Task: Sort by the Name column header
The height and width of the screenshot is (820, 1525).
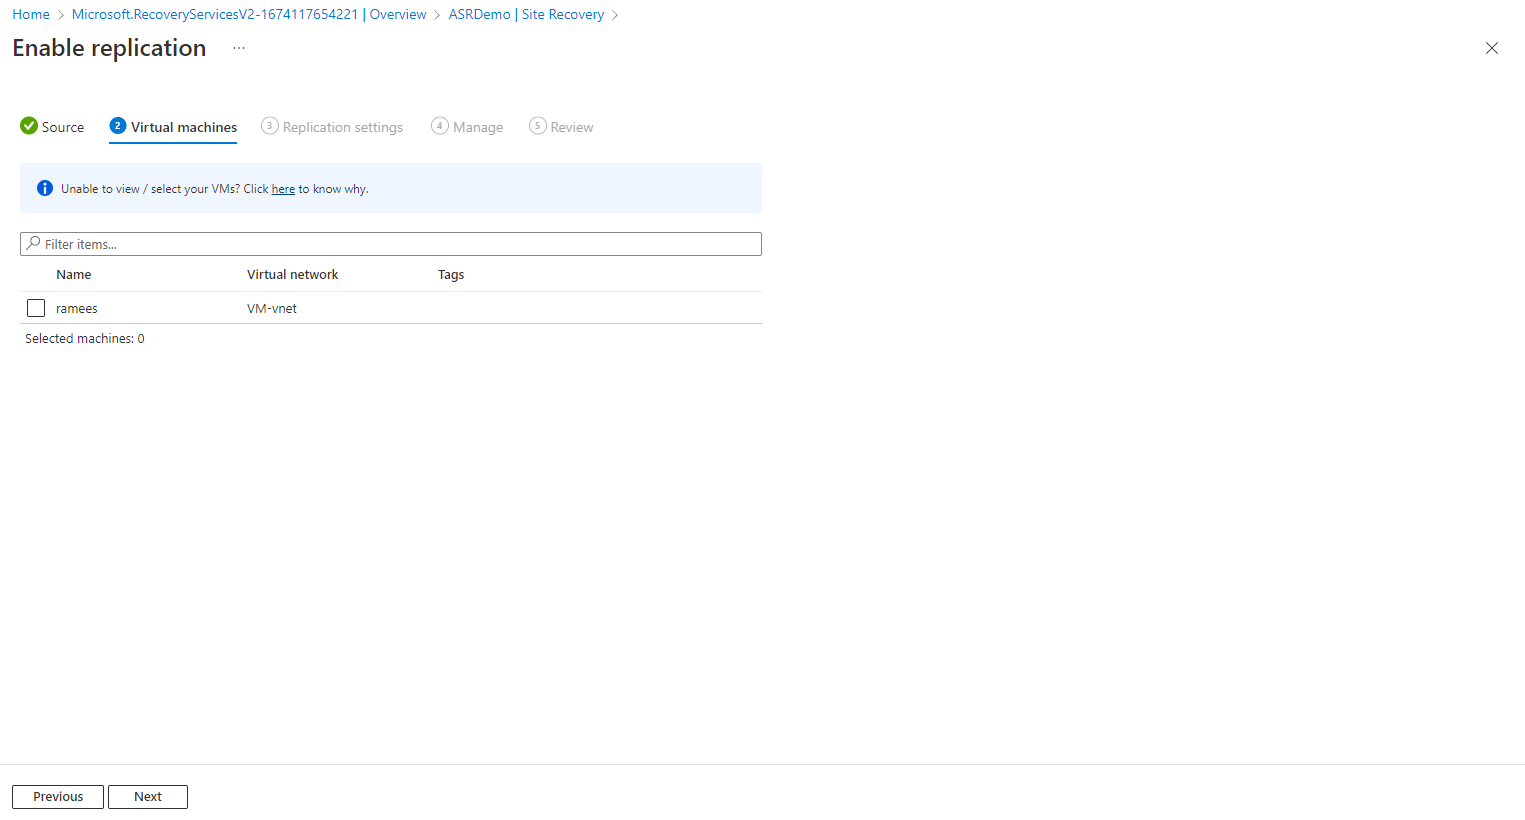Action: (74, 274)
